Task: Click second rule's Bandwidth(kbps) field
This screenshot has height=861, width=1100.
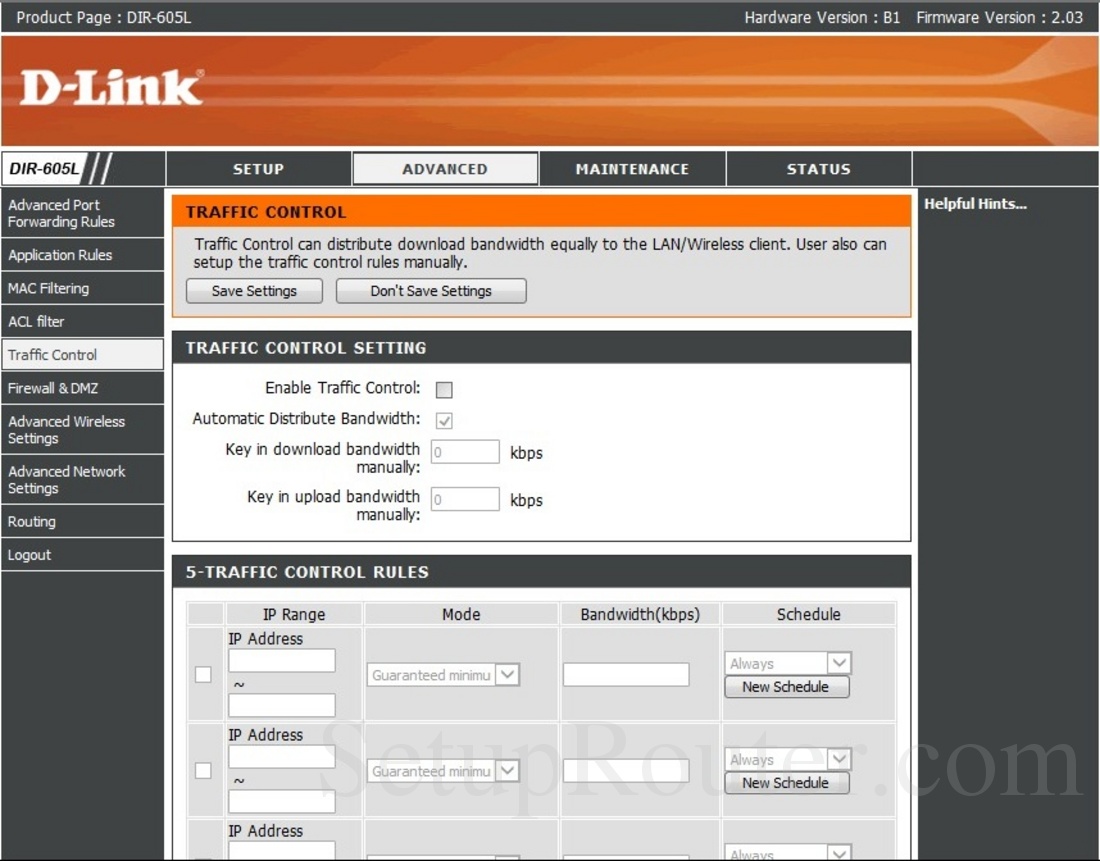Action: tap(626, 770)
